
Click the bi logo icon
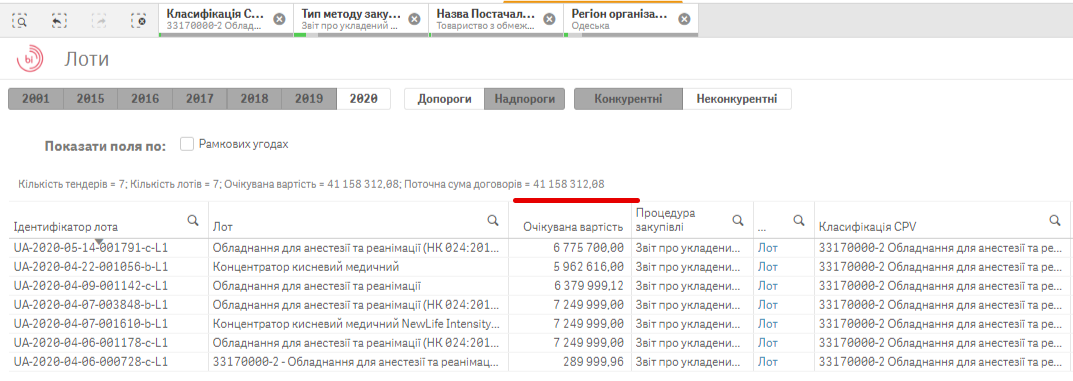[29, 59]
